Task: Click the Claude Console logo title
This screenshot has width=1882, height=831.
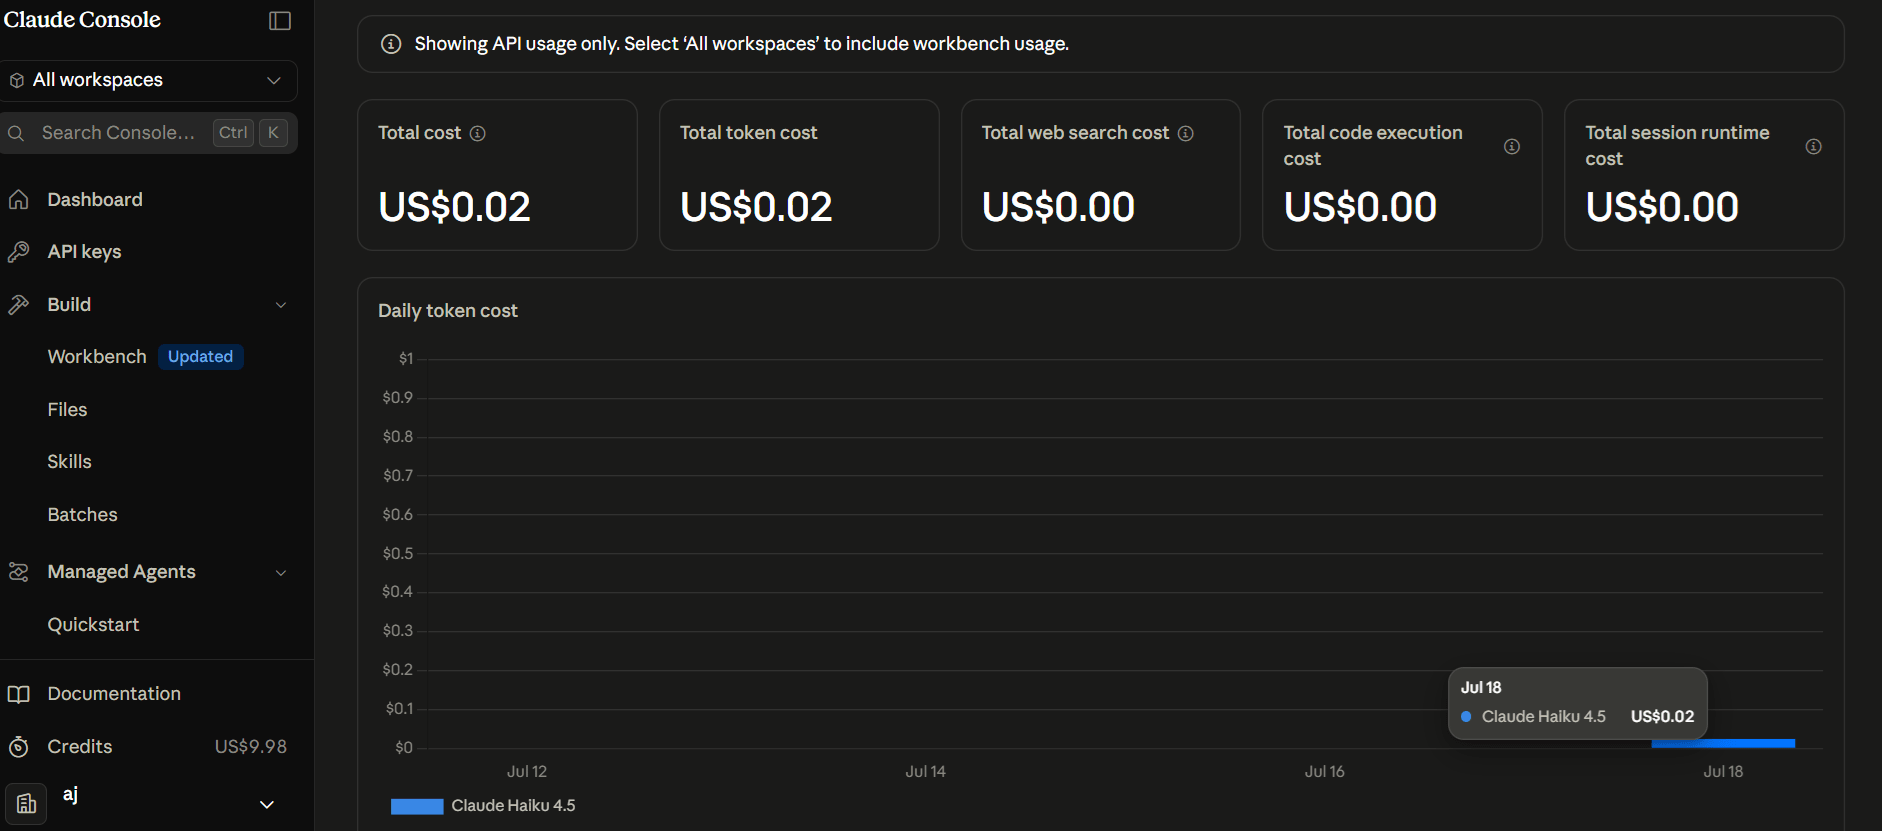Action: 82,20
